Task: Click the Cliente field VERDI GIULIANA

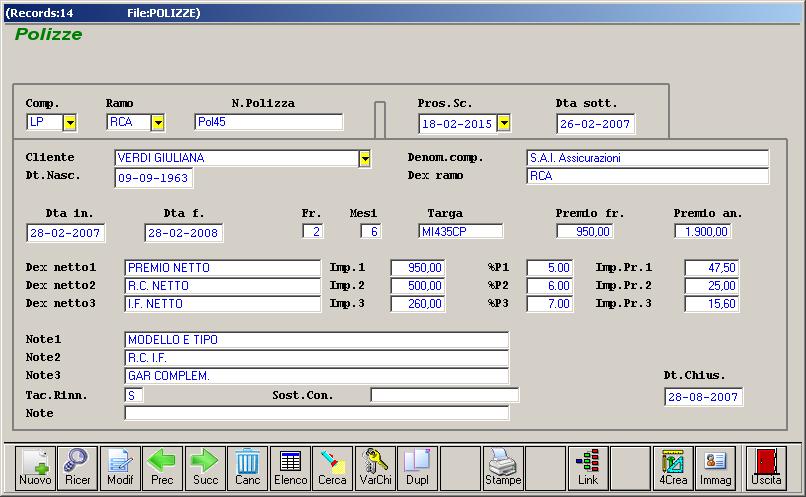Action: click(x=236, y=158)
